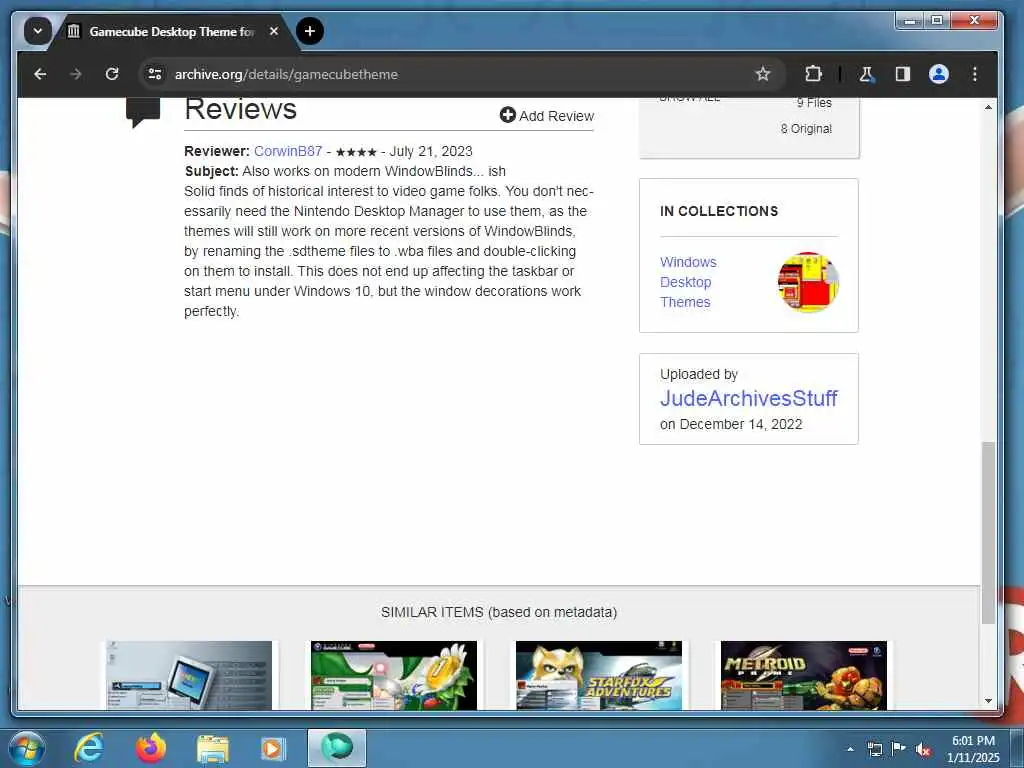1024x768 pixels.
Task: Close the Gamecube Desktop Theme tab
Action: coord(274,31)
